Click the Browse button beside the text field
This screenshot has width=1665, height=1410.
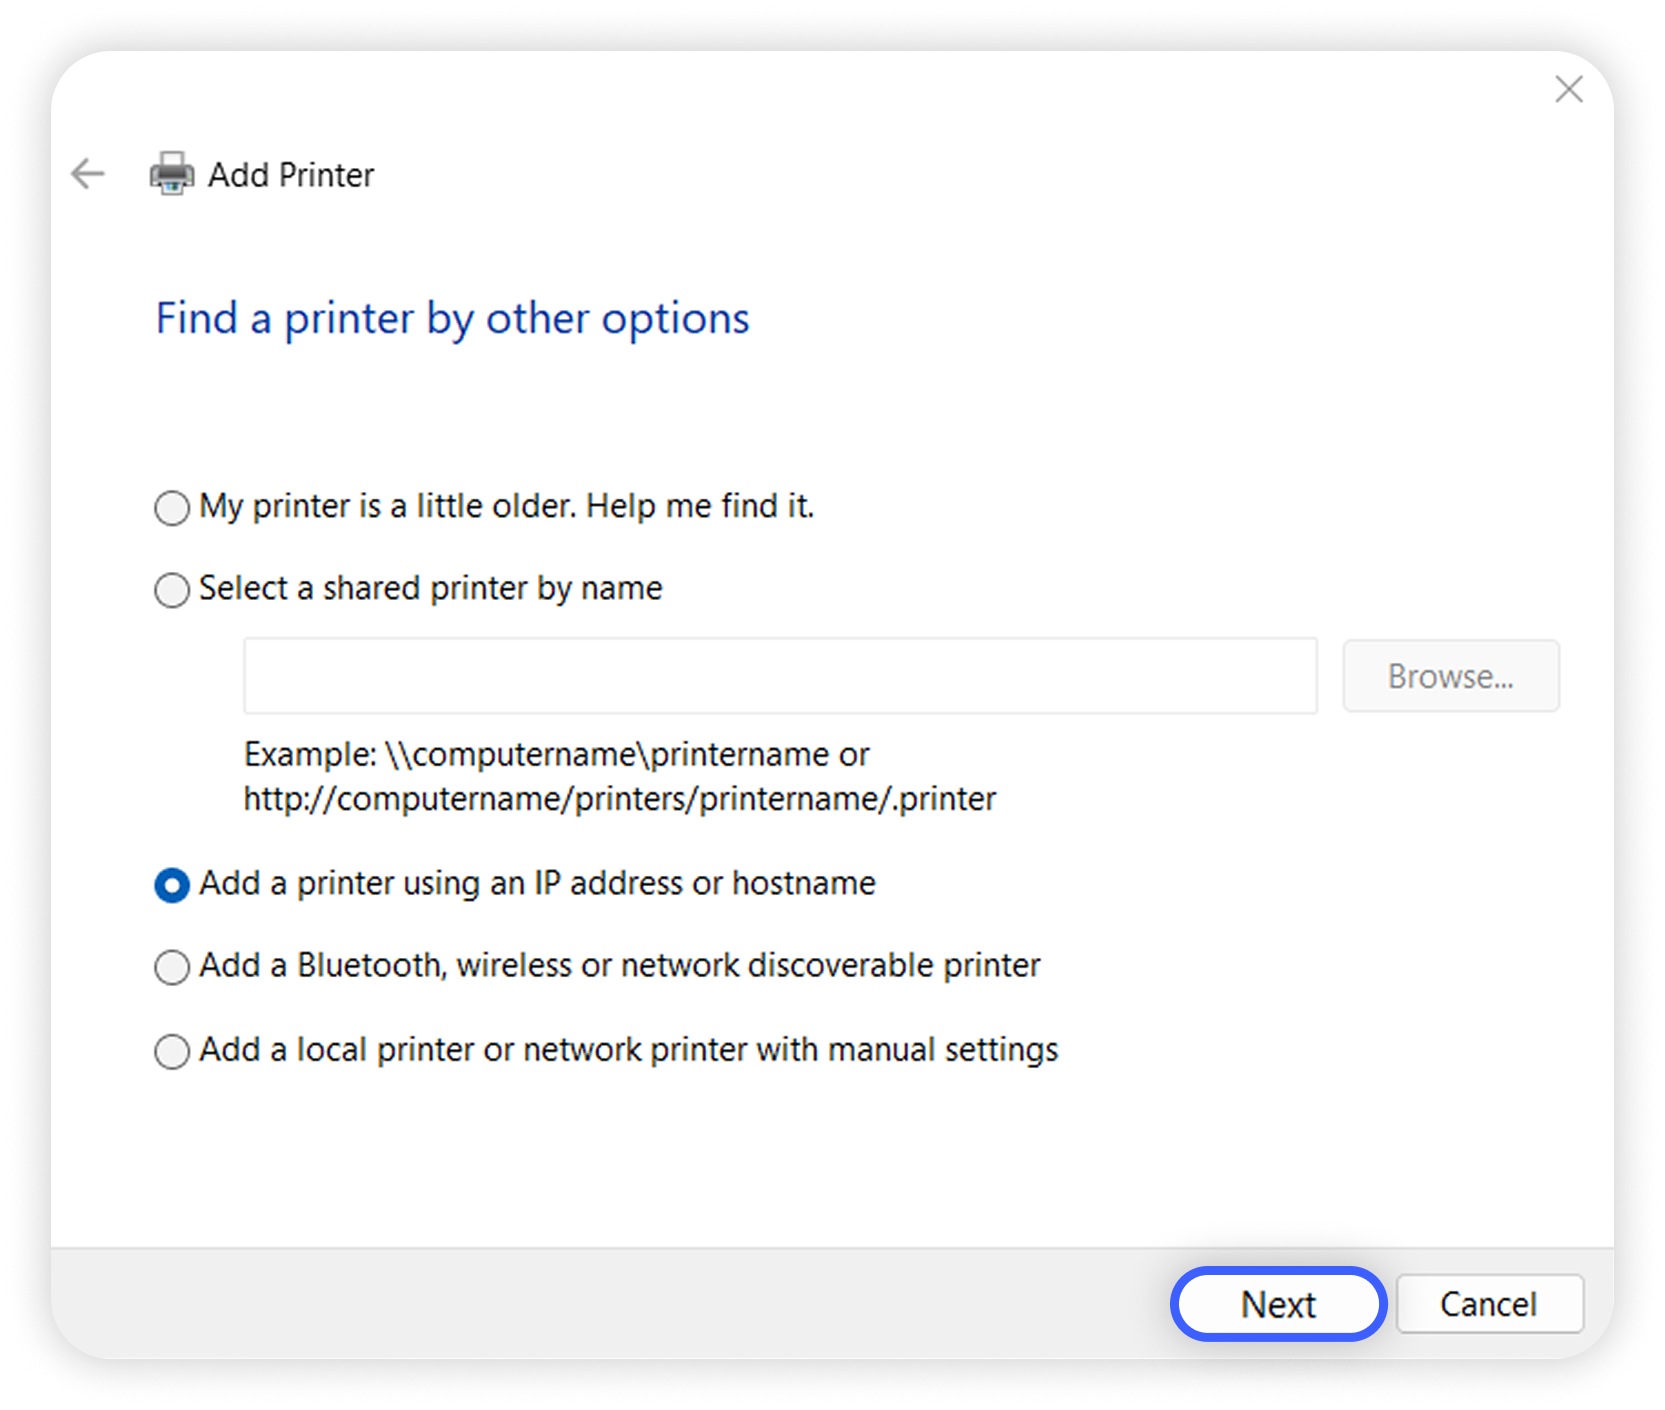click(x=1451, y=676)
